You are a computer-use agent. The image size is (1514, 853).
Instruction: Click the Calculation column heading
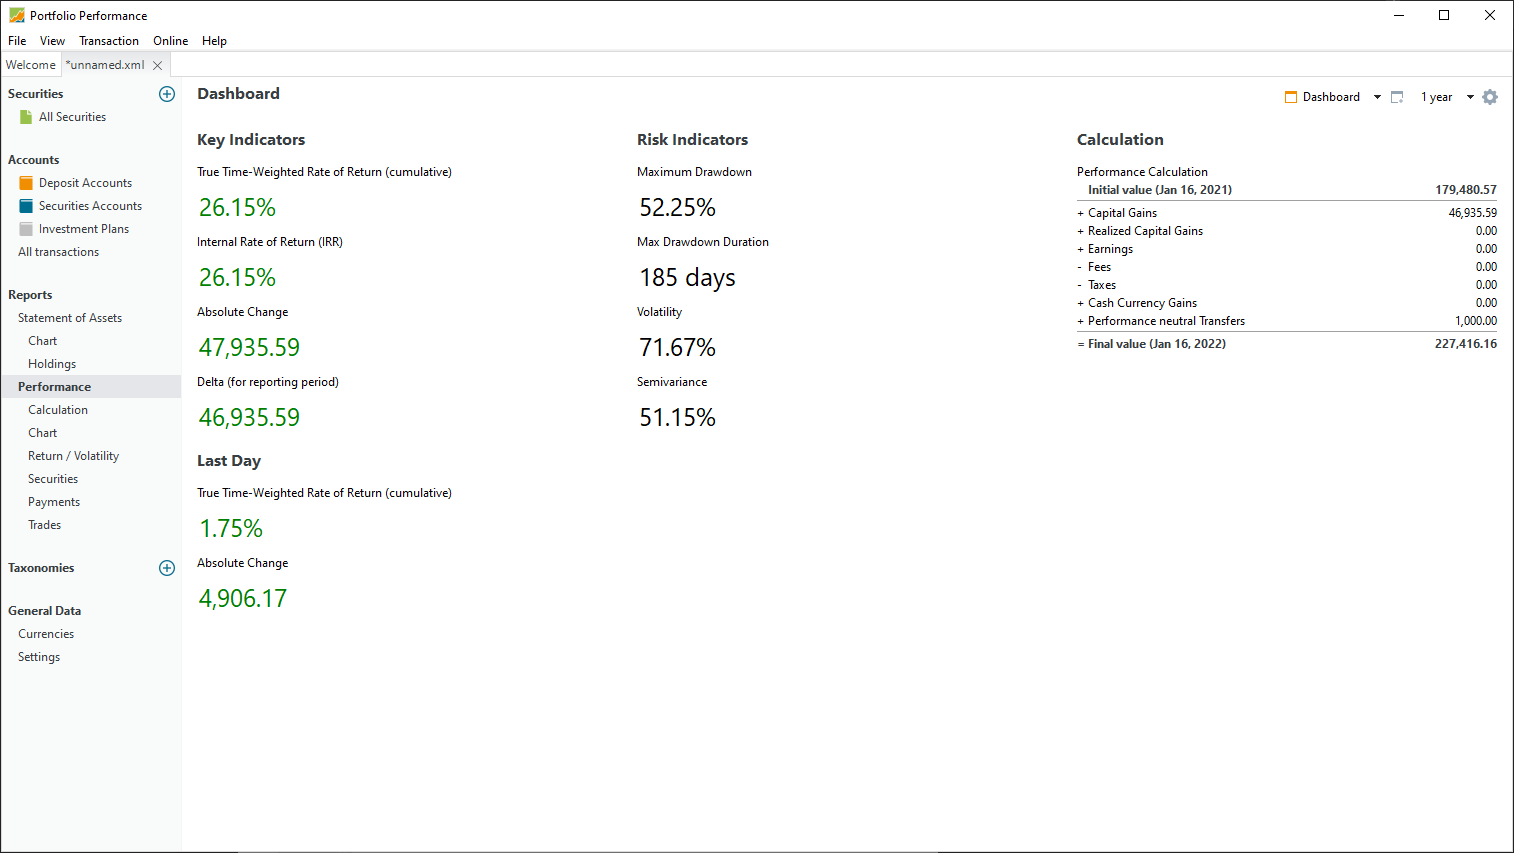1120,140
